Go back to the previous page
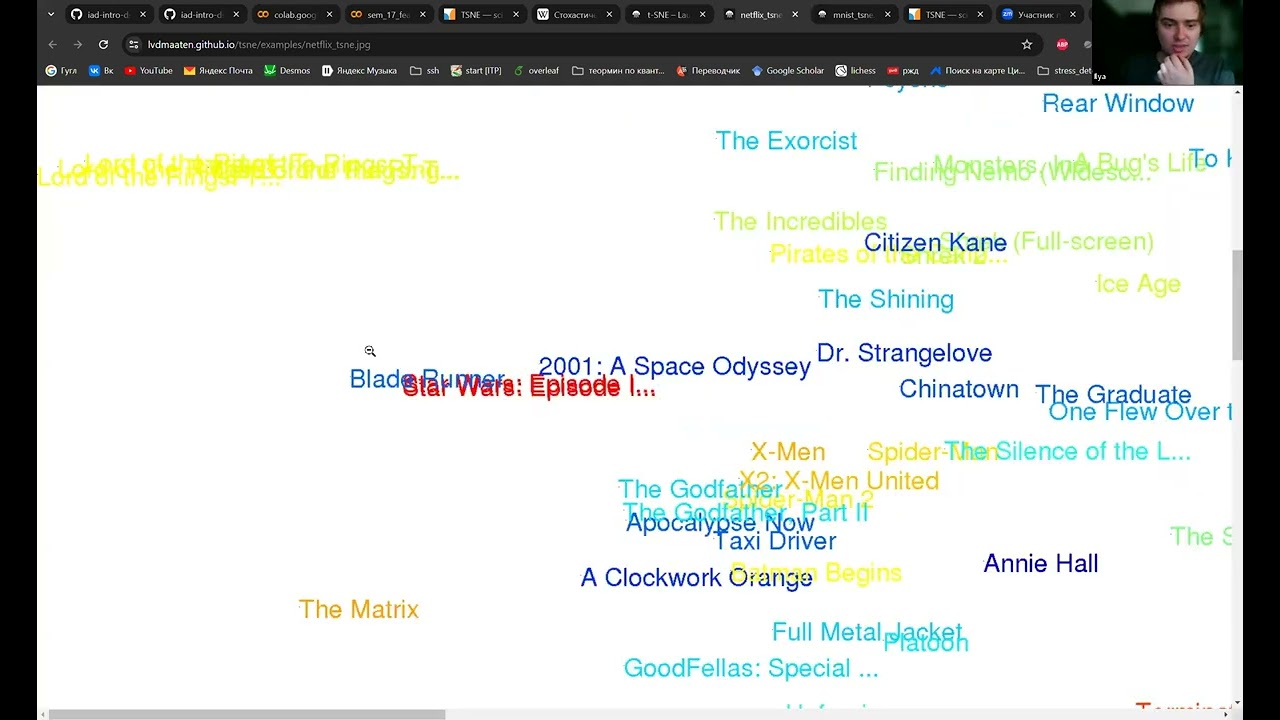The height and width of the screenshot is (720, 1280). click(x=52, y=45)
